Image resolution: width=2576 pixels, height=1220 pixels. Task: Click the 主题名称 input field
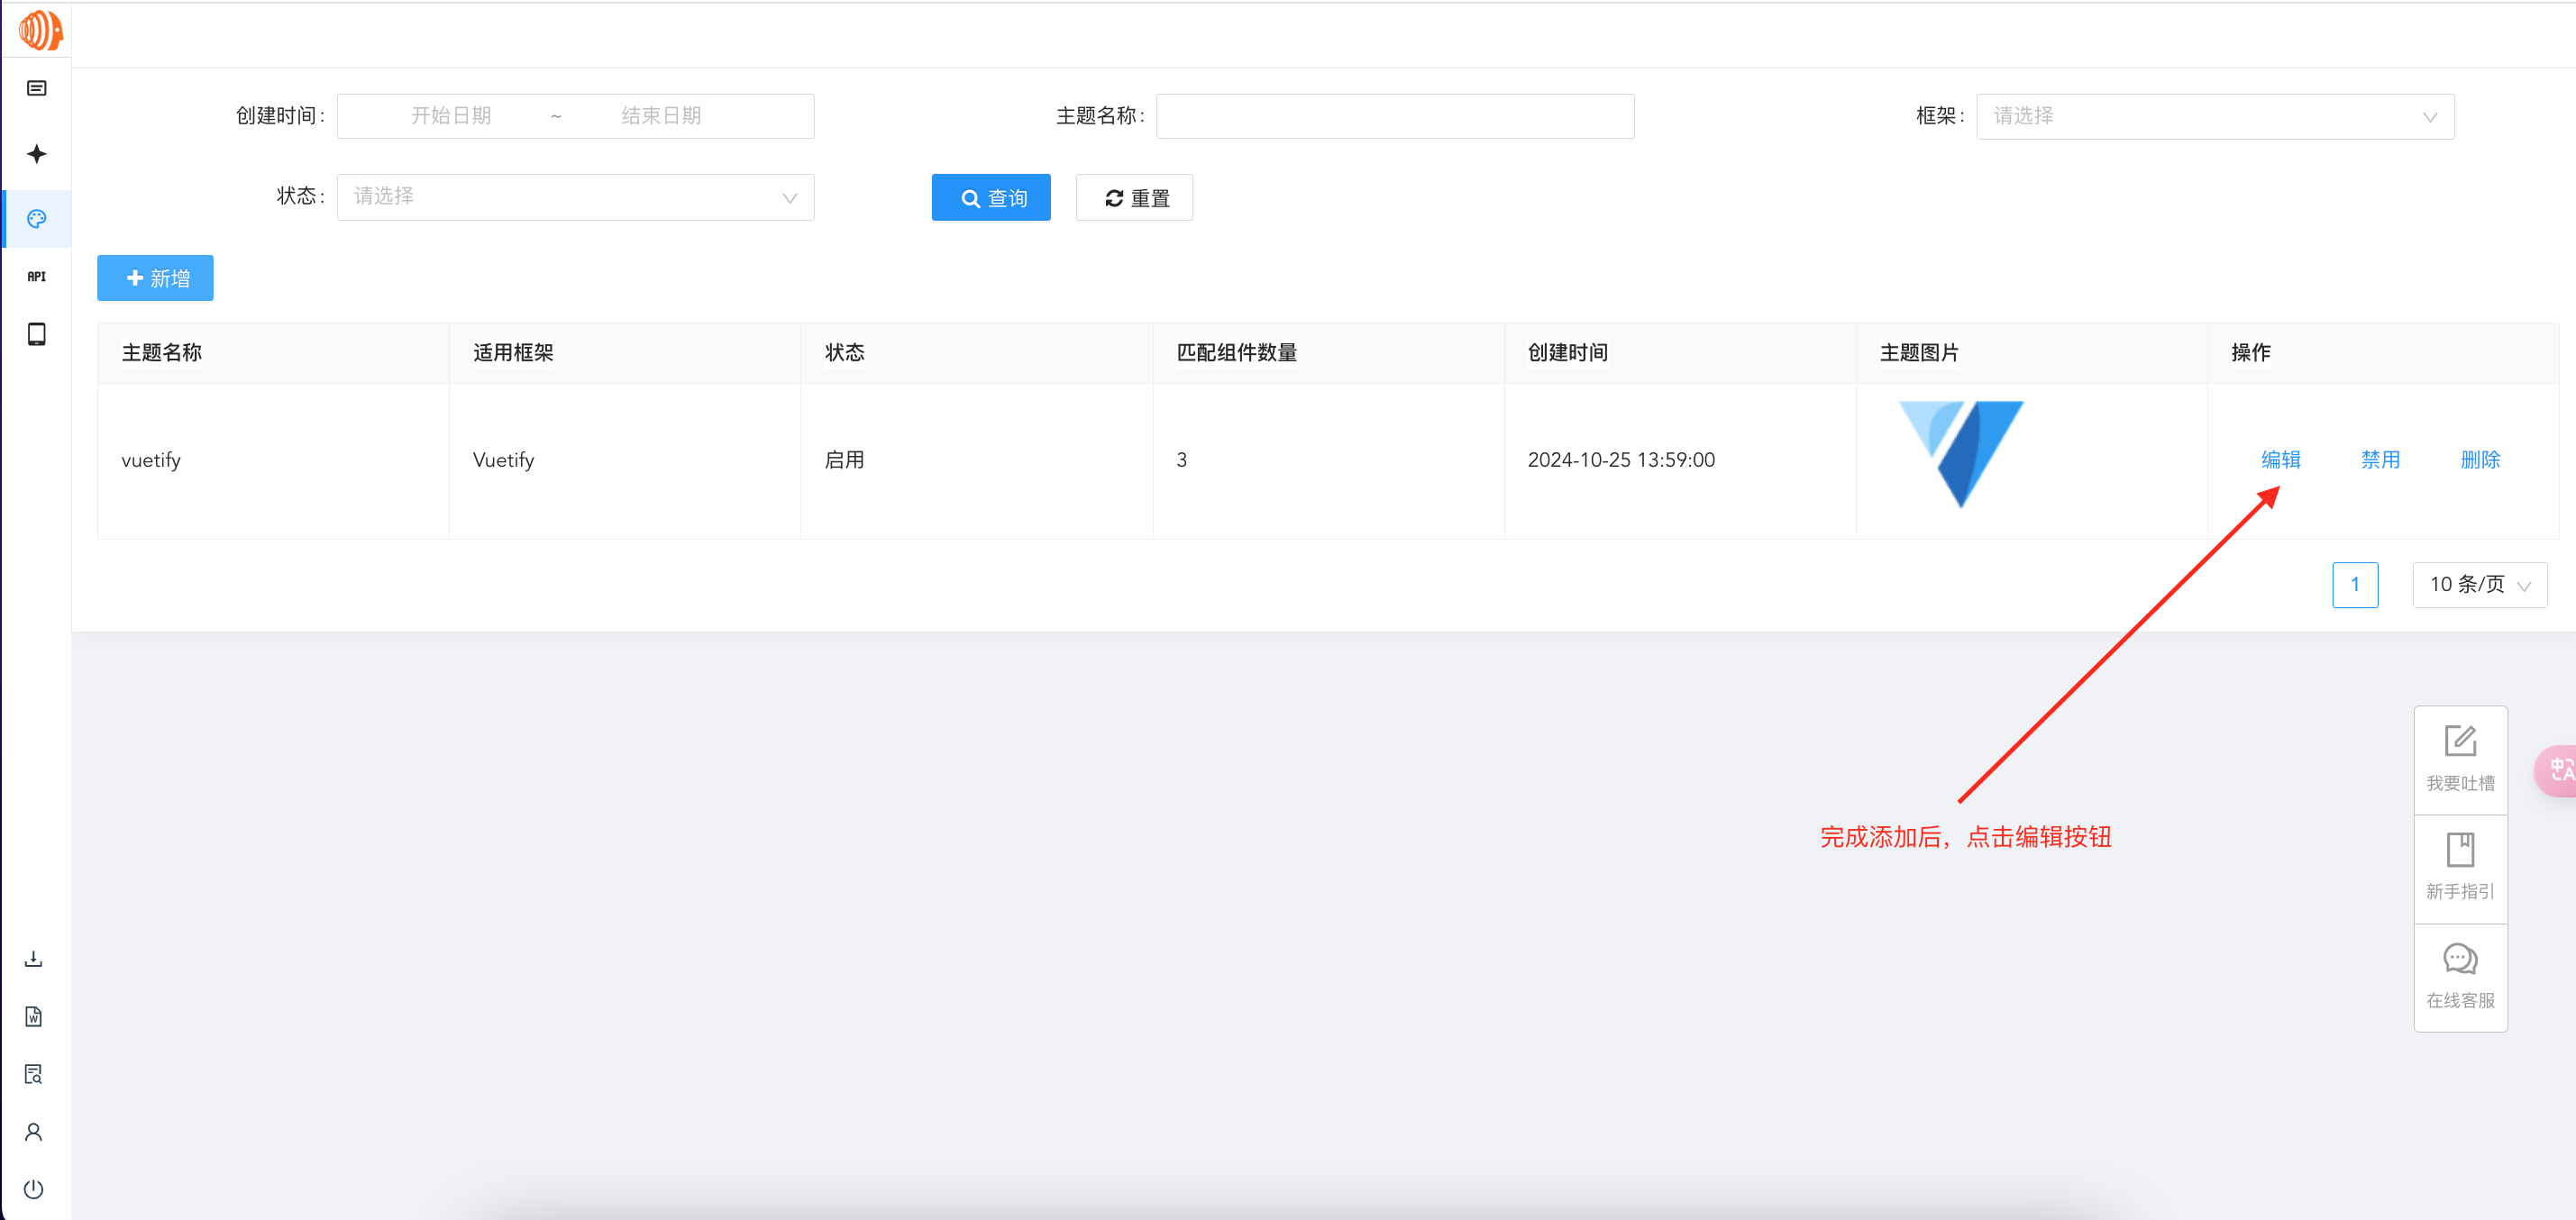1394,117
